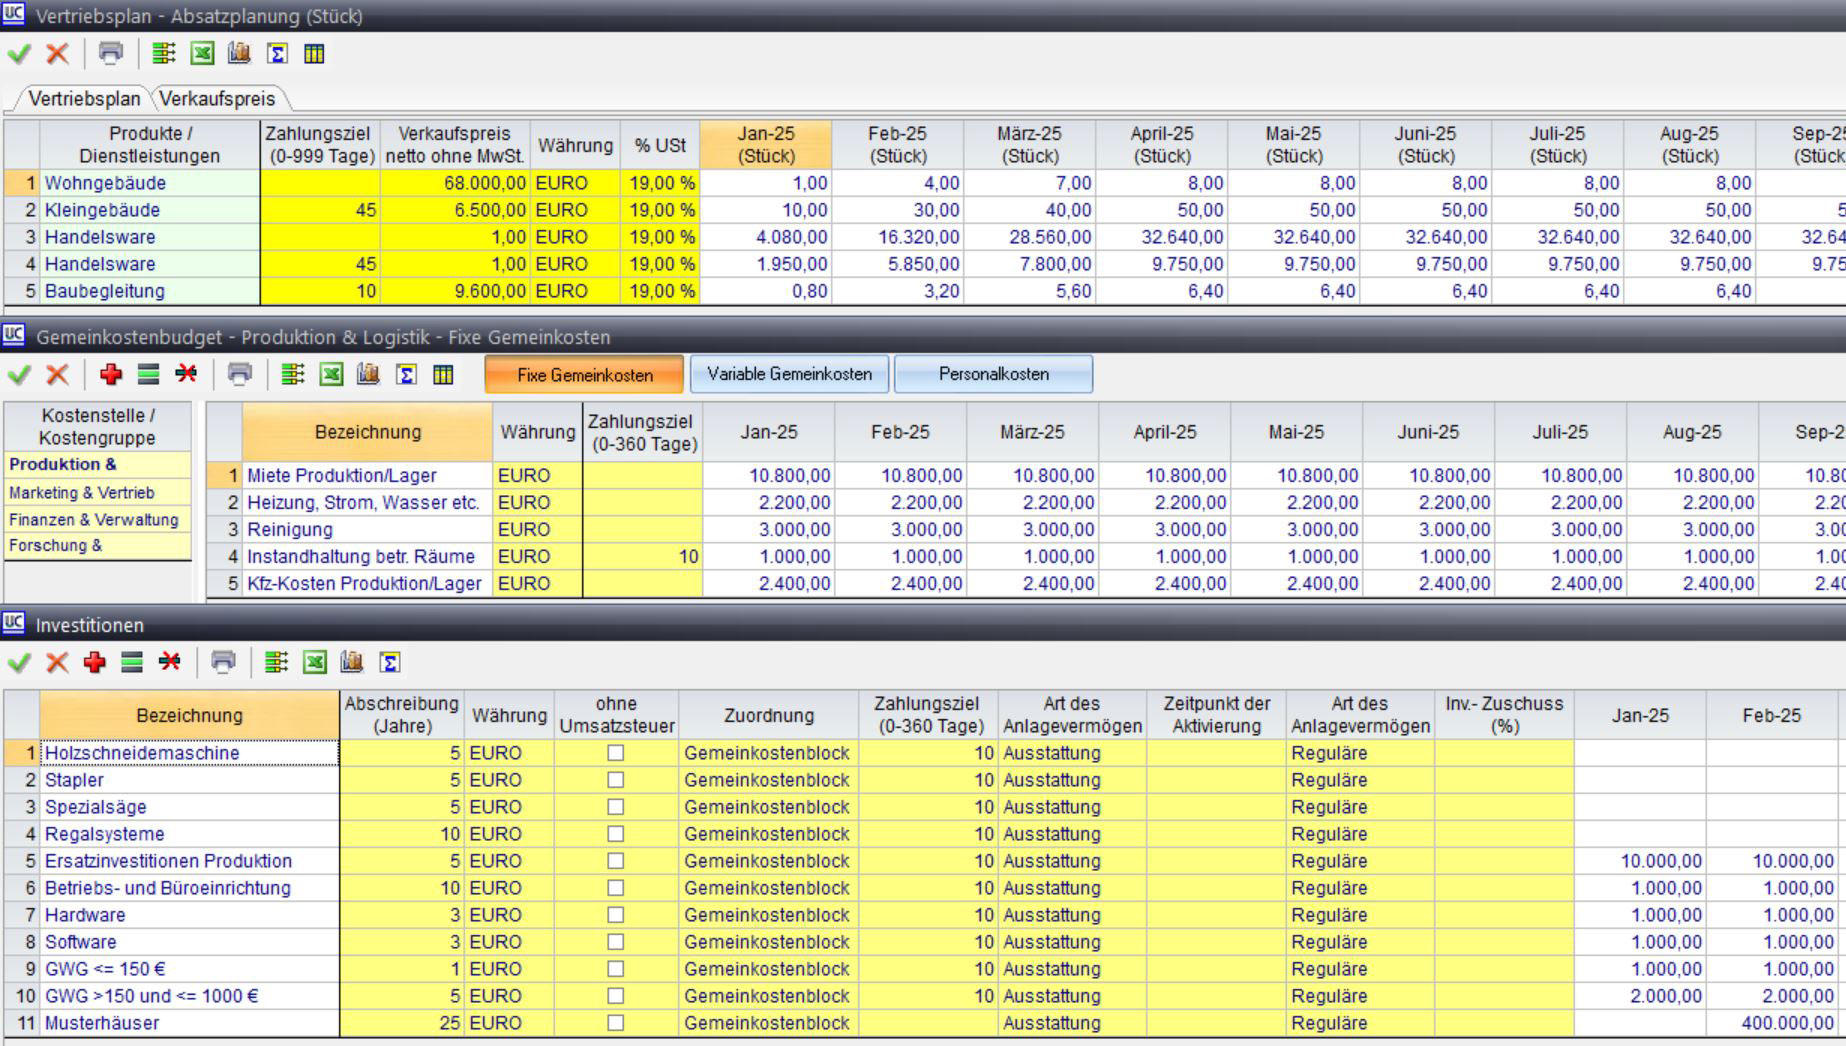Click the column table icon in the Vertriebsplan toolbar
Viewport: 1846px width, 1046px height.
coord(314,54)
